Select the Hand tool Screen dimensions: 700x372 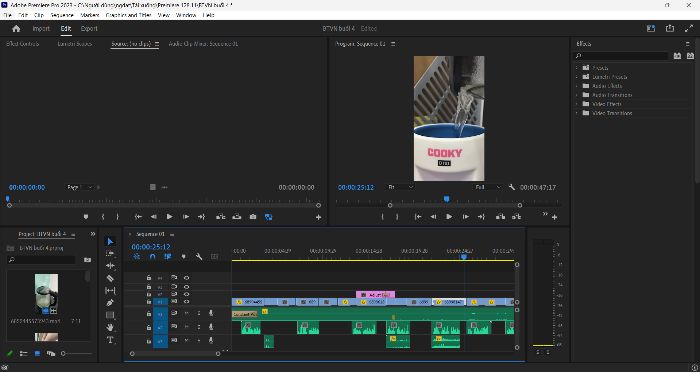click(x=110, y=328)
